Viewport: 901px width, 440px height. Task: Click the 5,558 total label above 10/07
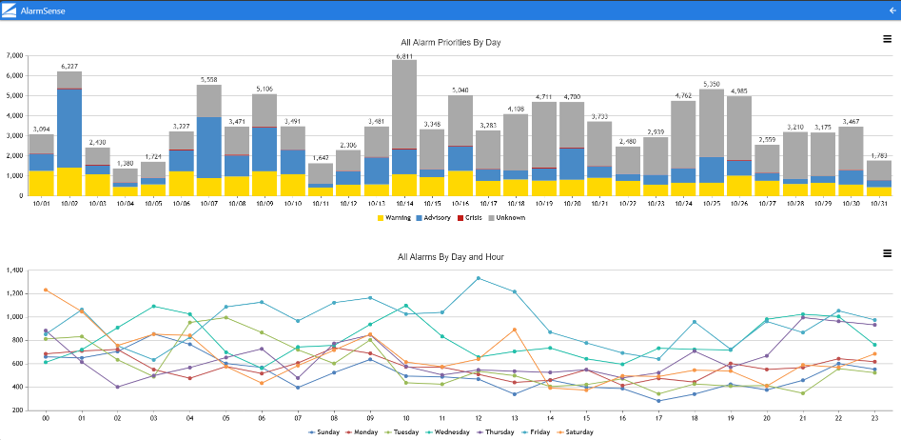[209, 80]
